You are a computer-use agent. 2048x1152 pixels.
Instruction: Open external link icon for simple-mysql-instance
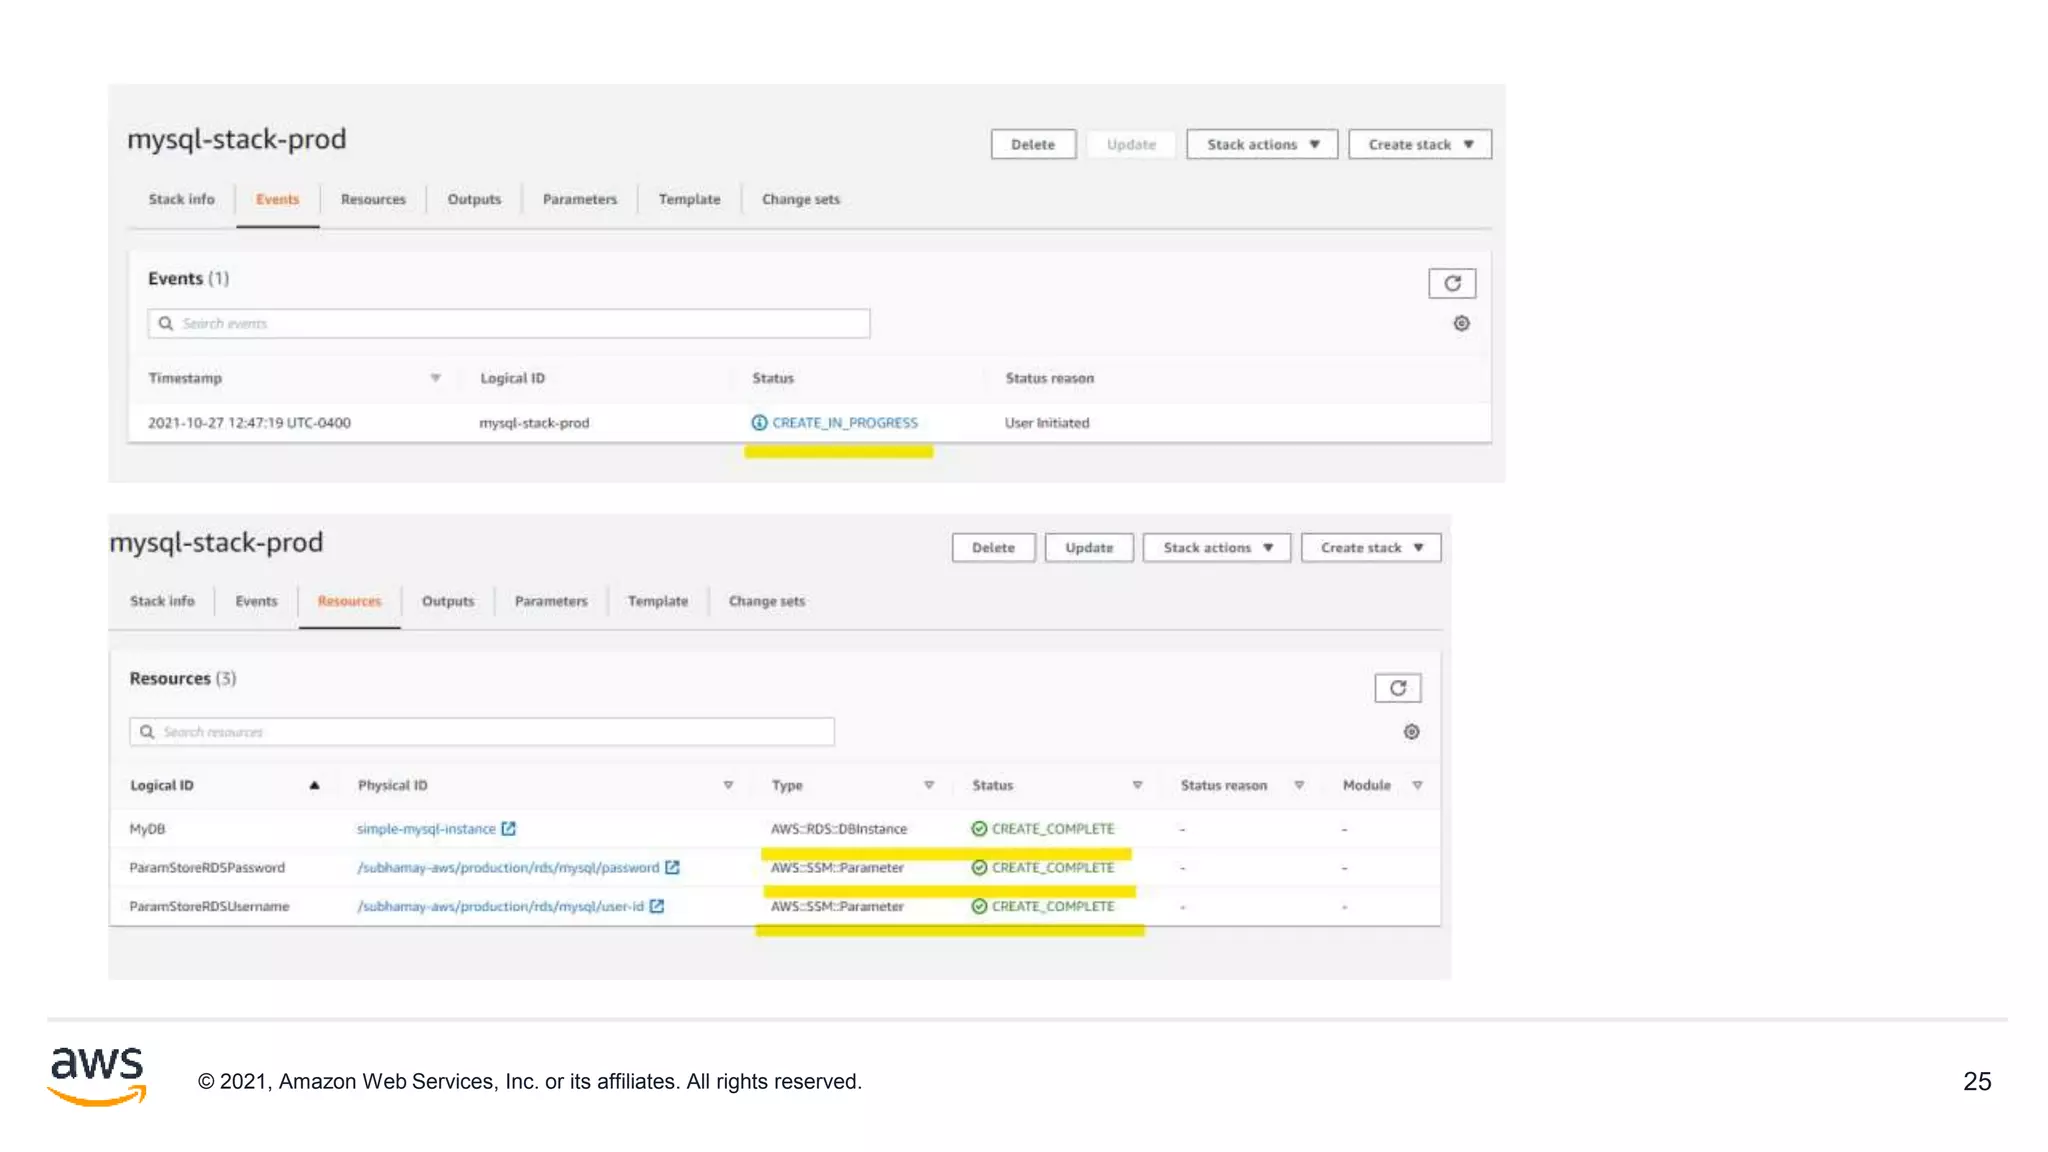[x=508, y=828]
